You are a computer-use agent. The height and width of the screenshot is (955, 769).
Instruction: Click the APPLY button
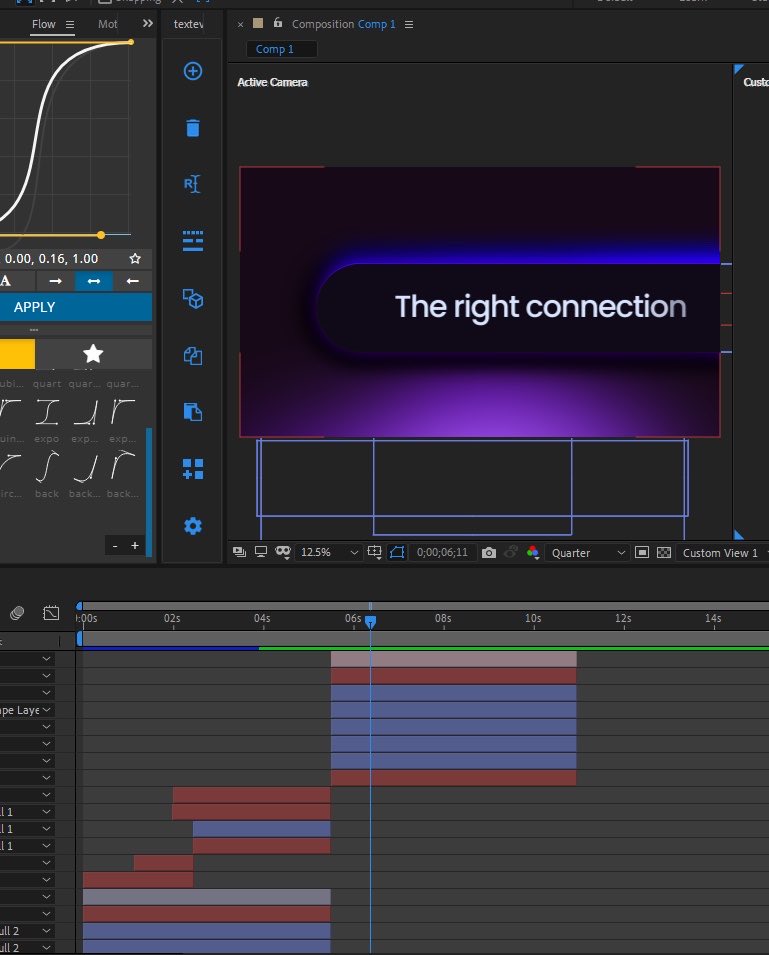(75, 307)
